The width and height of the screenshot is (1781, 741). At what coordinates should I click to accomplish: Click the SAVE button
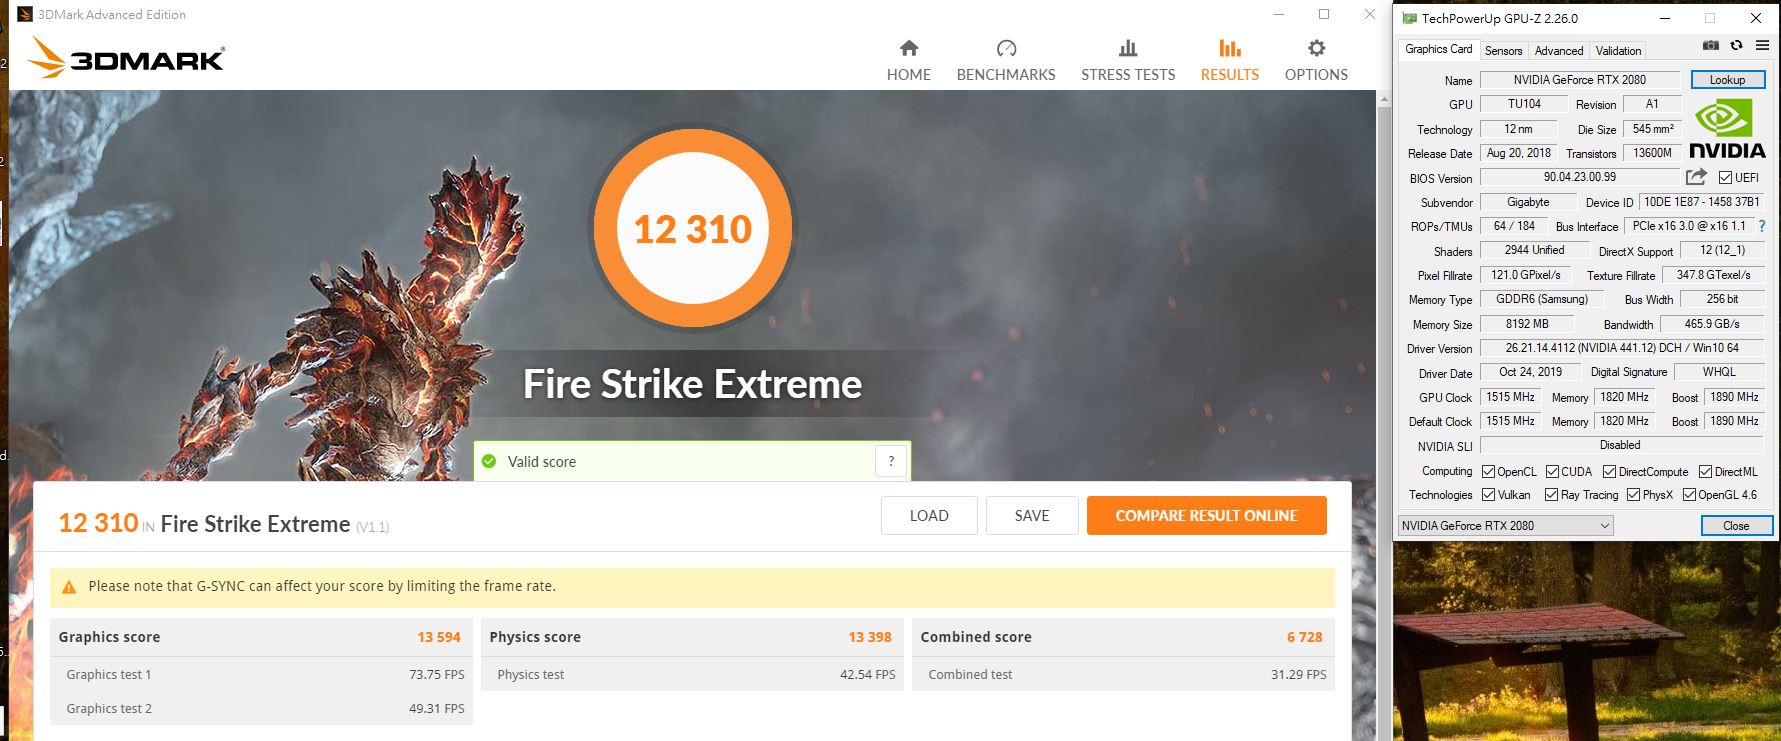pos(1032,516)
